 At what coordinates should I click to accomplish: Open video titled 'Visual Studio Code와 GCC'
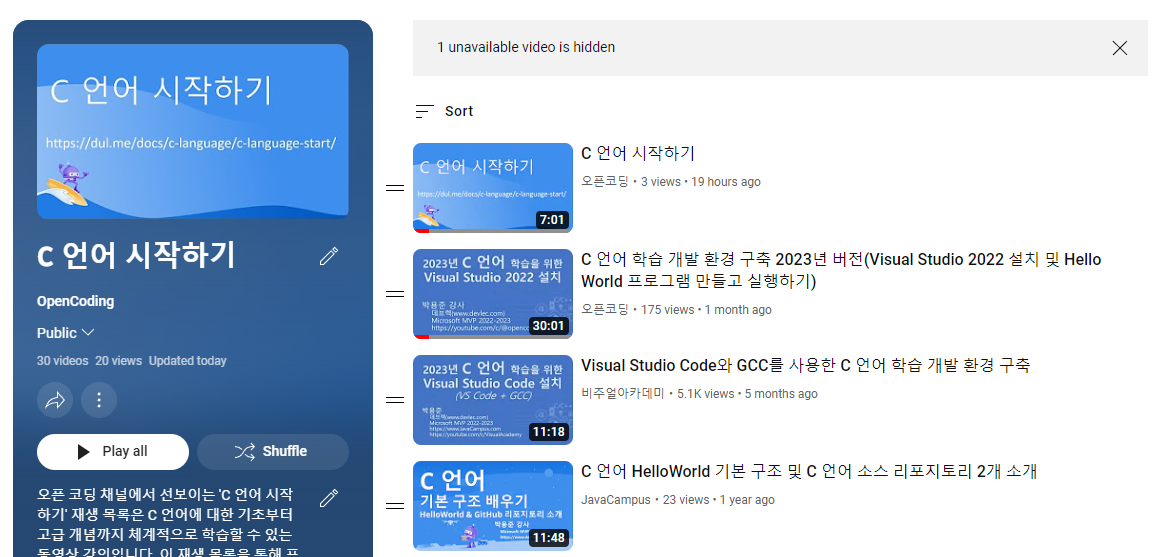tap(805, 366)
